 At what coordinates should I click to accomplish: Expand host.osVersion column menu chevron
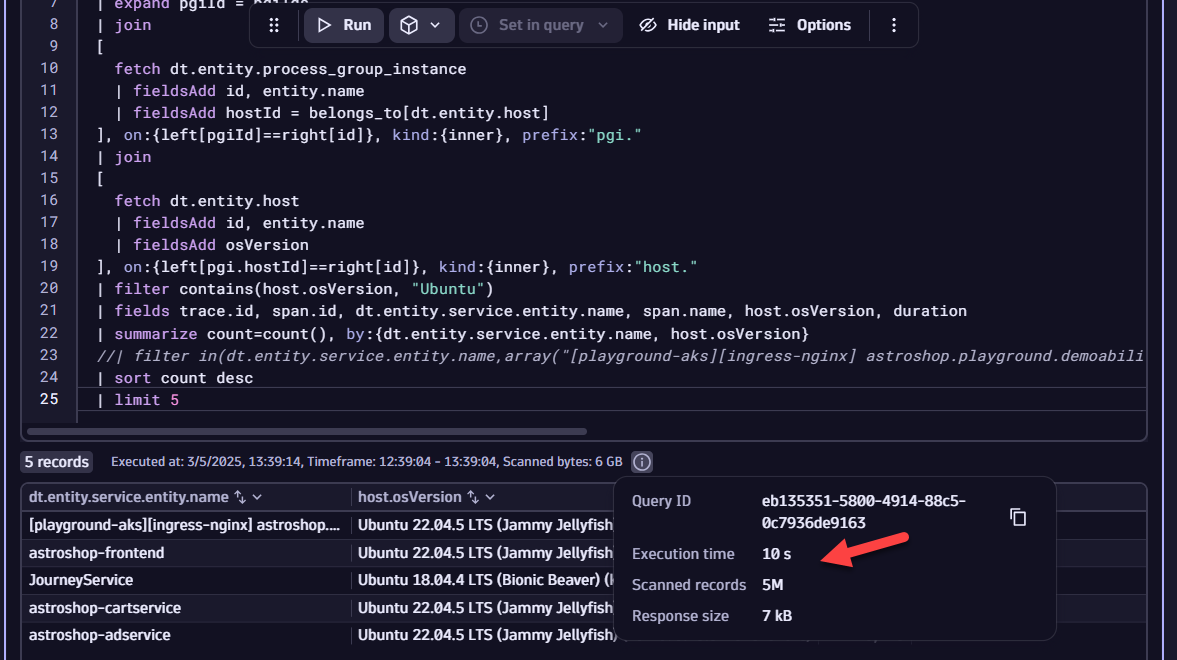point(490,497)
